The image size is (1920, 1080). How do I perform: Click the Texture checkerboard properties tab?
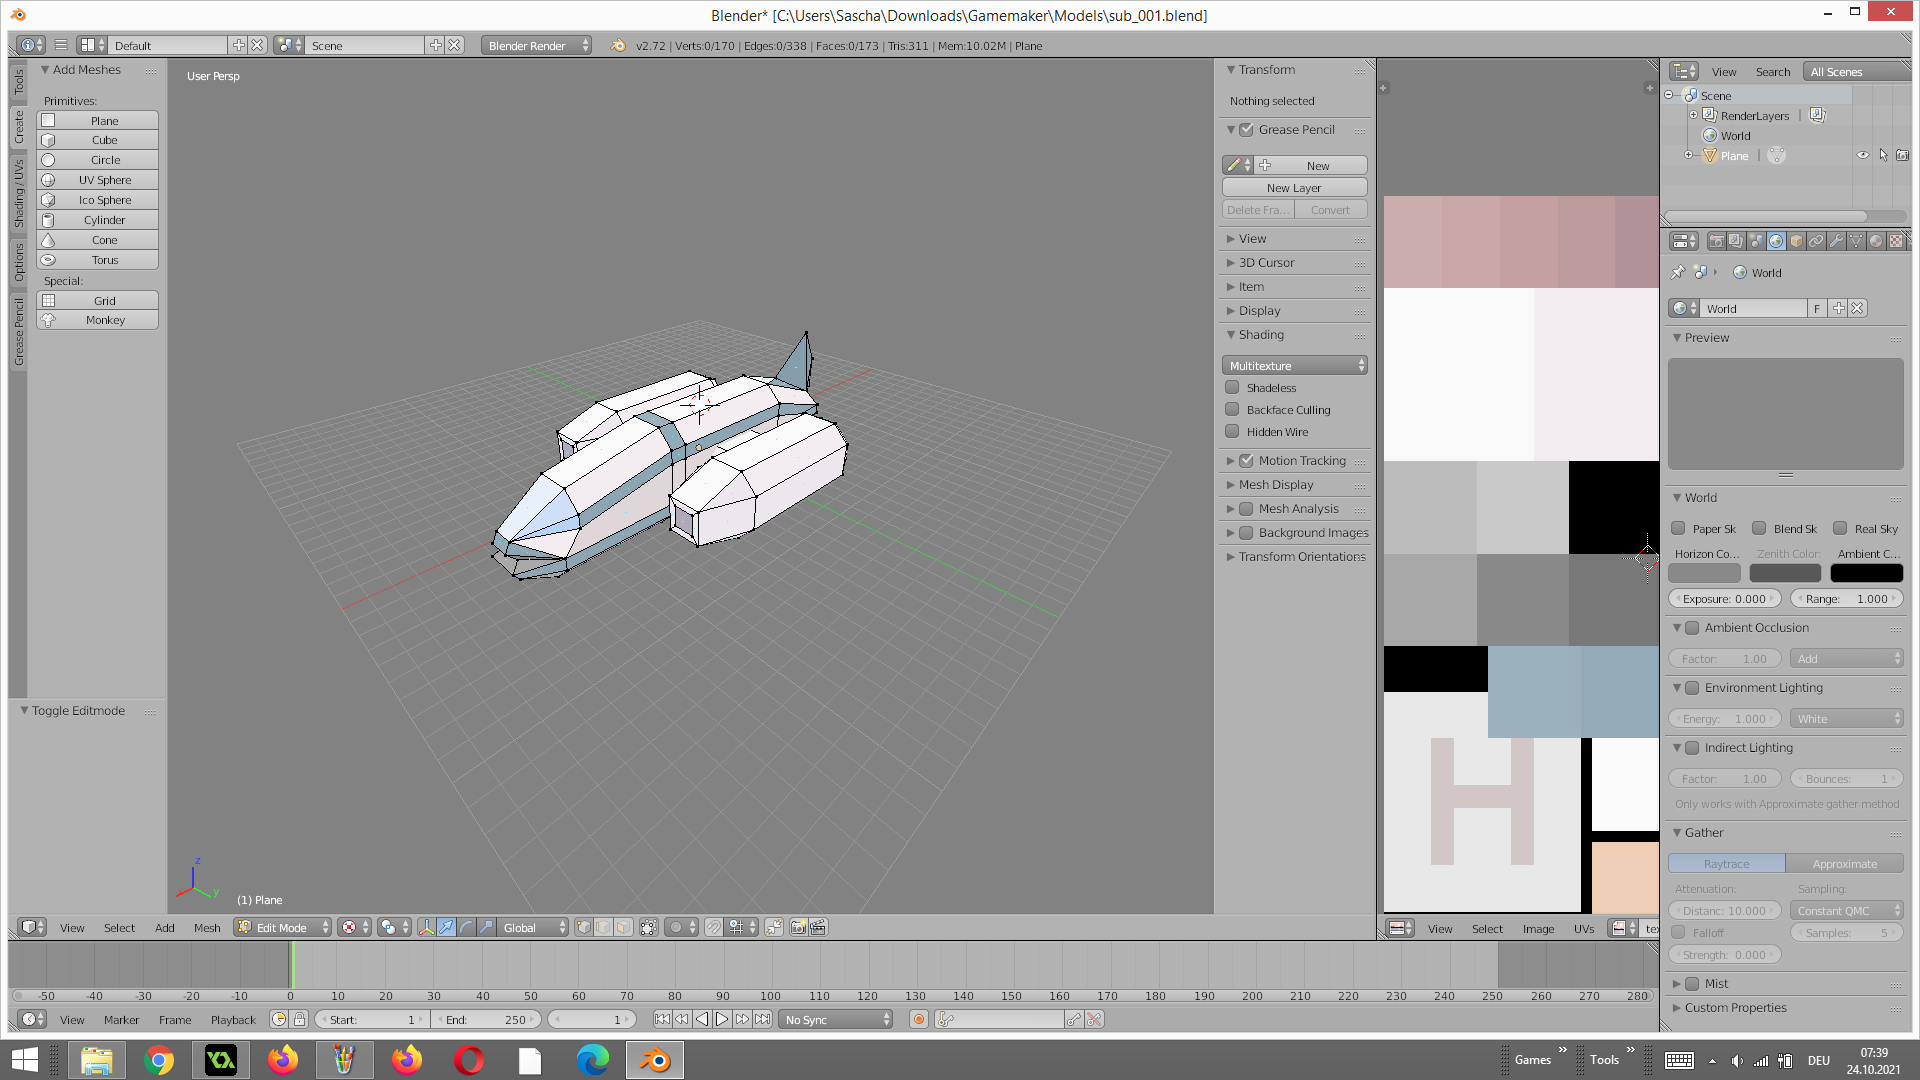coord(1896,241)
